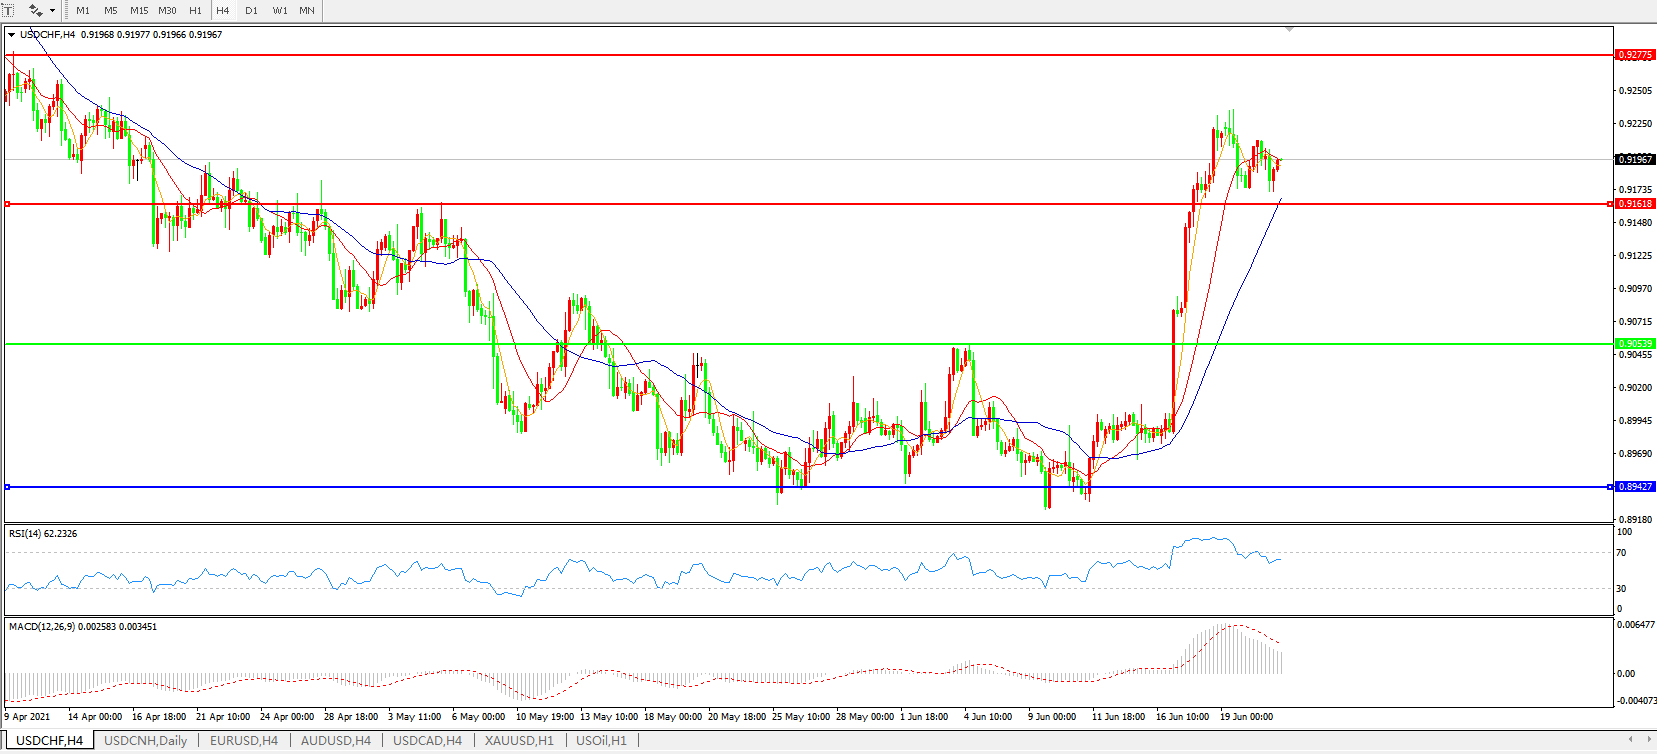Toggle the H4 timeframe button
Image resolution: width=1657 pixels, height=754 pixels.
point(223,11)
